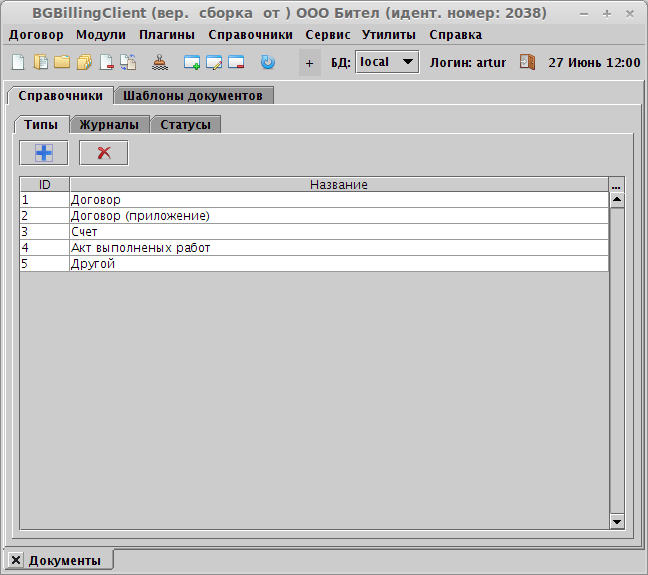Switch to Шаблоны документов tab
The height and width of the screenshot is (575, 648).
point(193,96)
